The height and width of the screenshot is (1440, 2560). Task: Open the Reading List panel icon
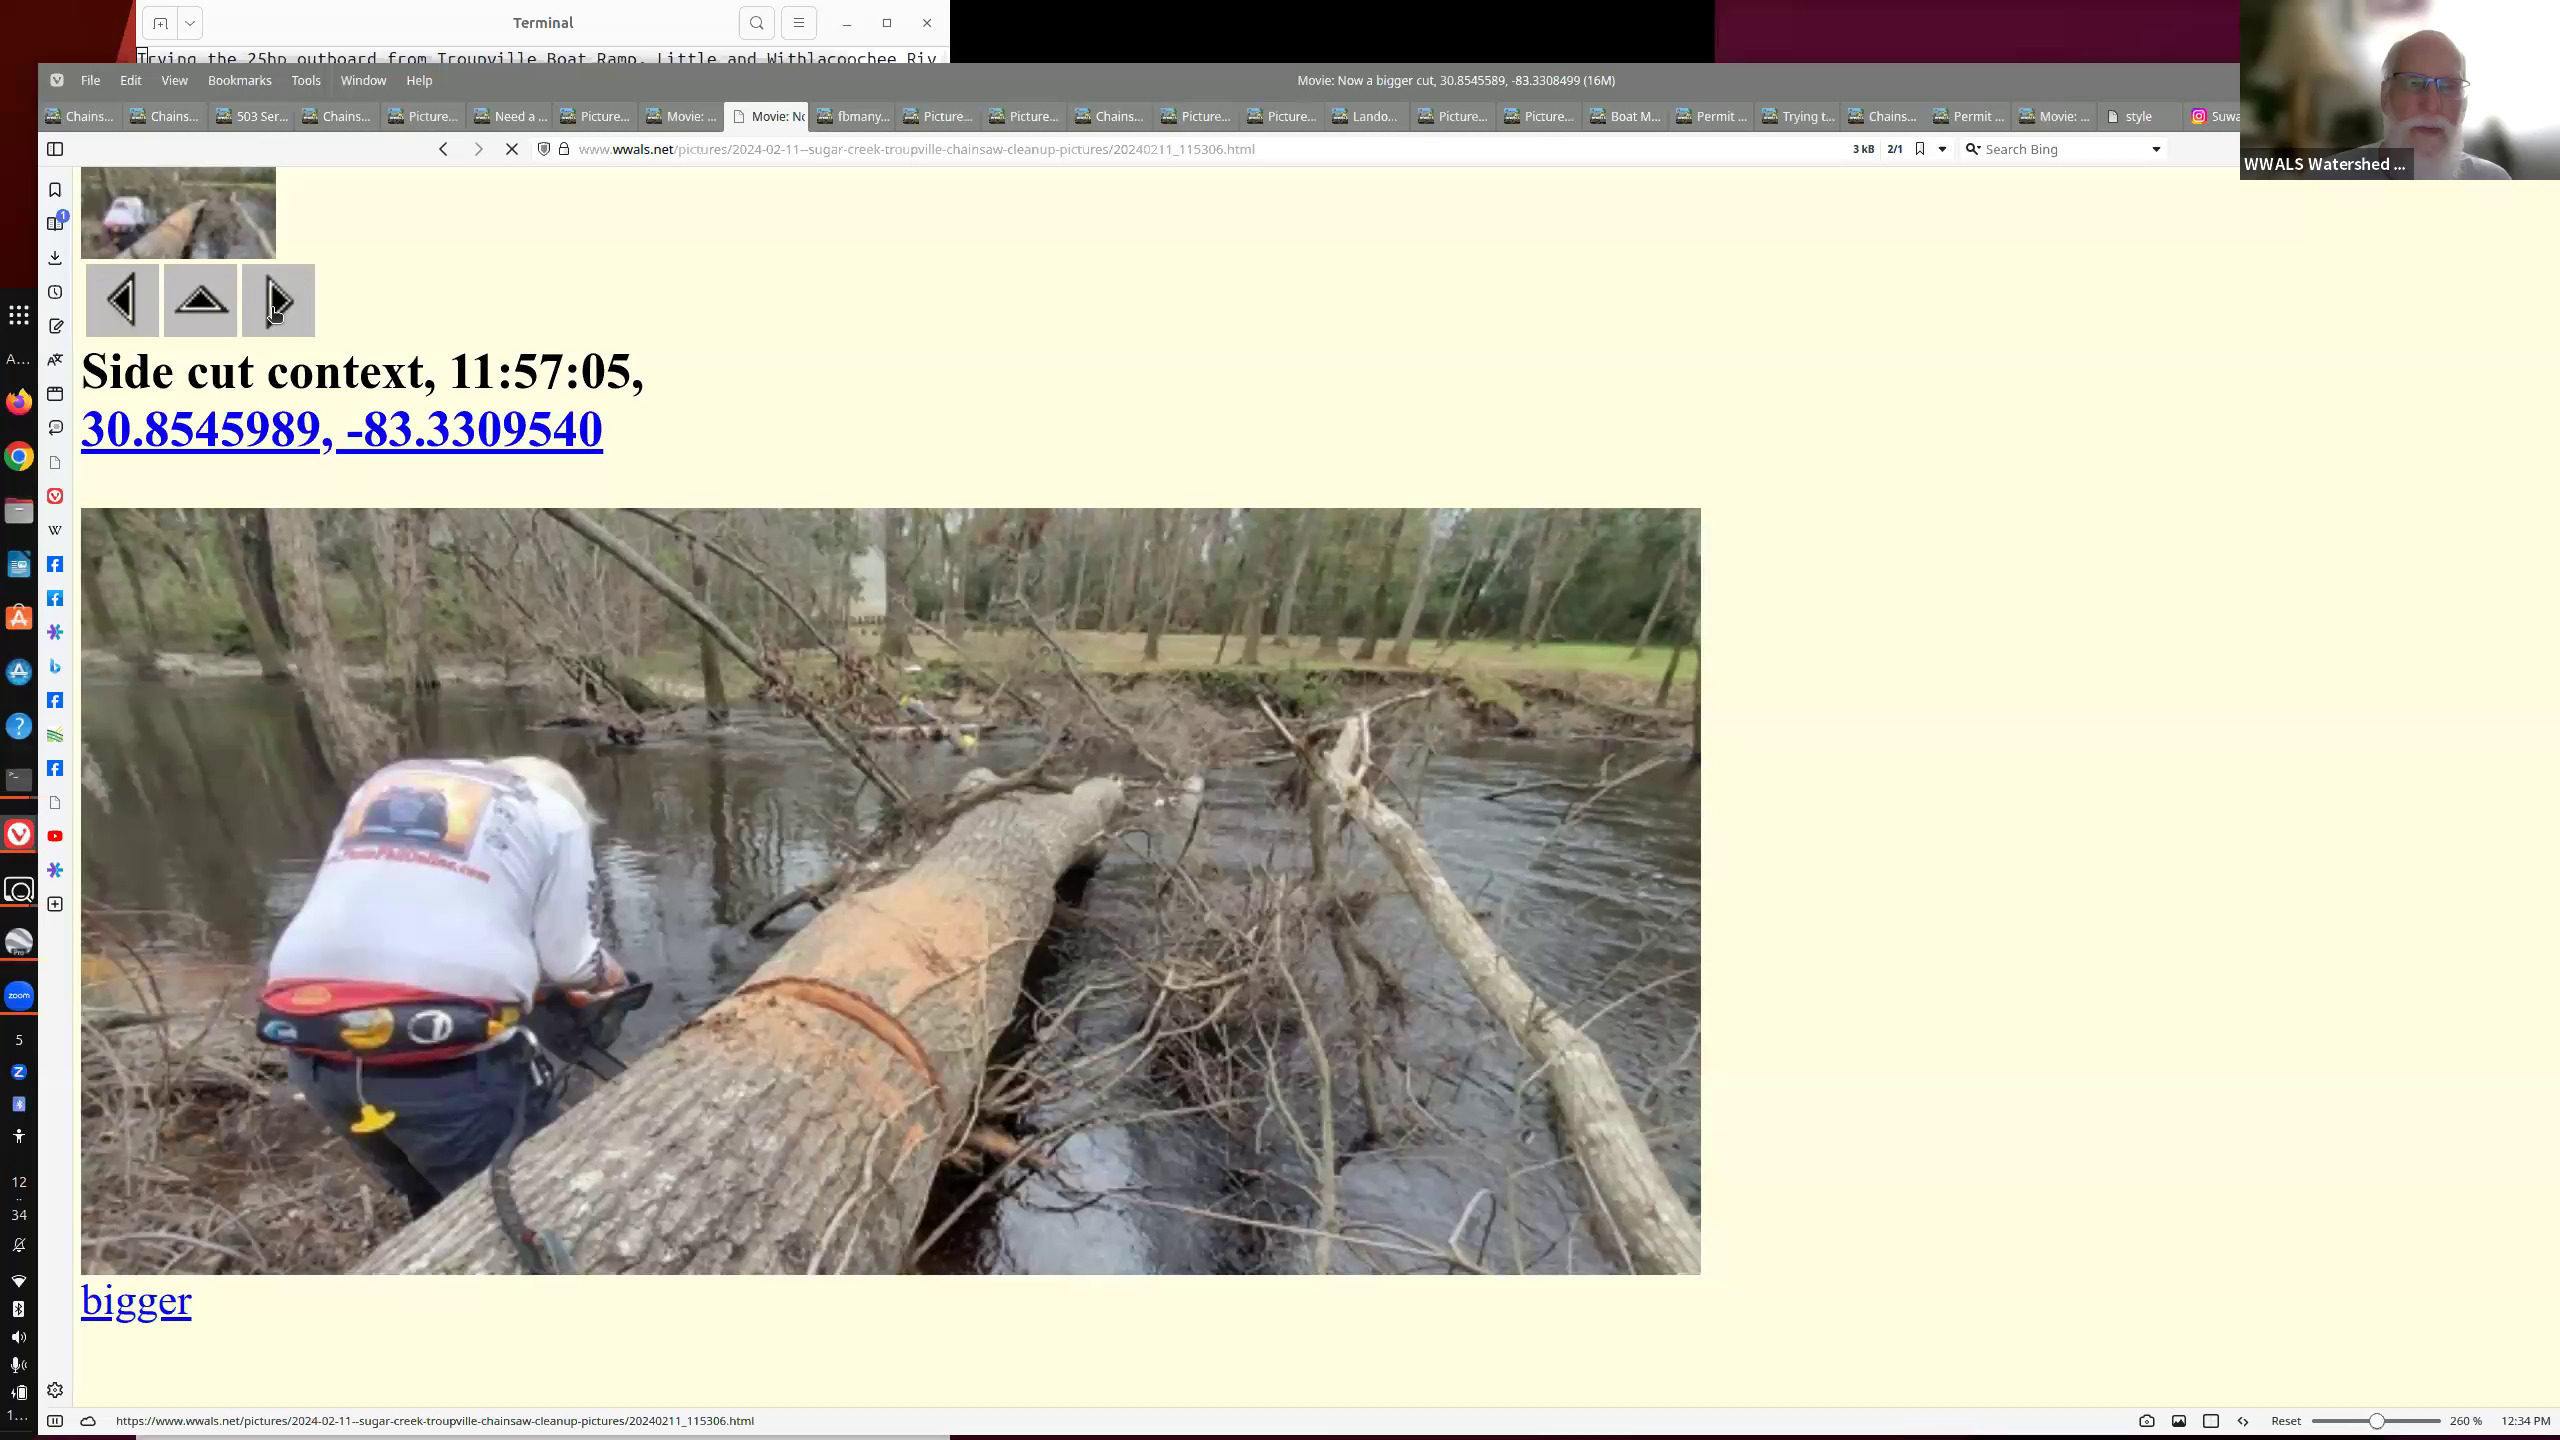click(55, 224)
